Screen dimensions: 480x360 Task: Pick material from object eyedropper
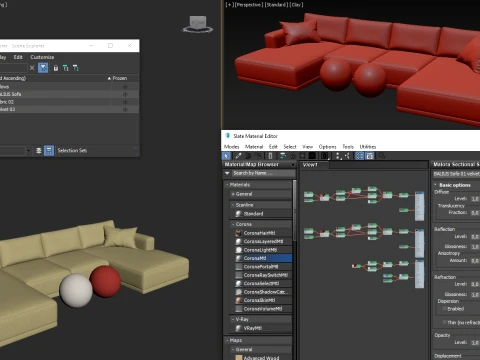[x=238, y=156]
